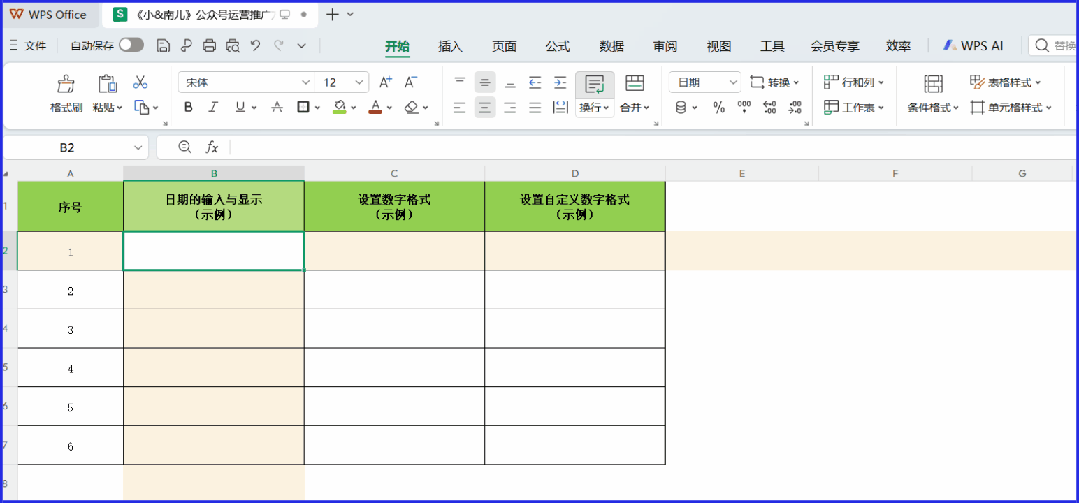Image resolution: width=1079 pixels, height=503 pixels.
Task: Toggle Underline formatting
Action: [x=239, y=107]
